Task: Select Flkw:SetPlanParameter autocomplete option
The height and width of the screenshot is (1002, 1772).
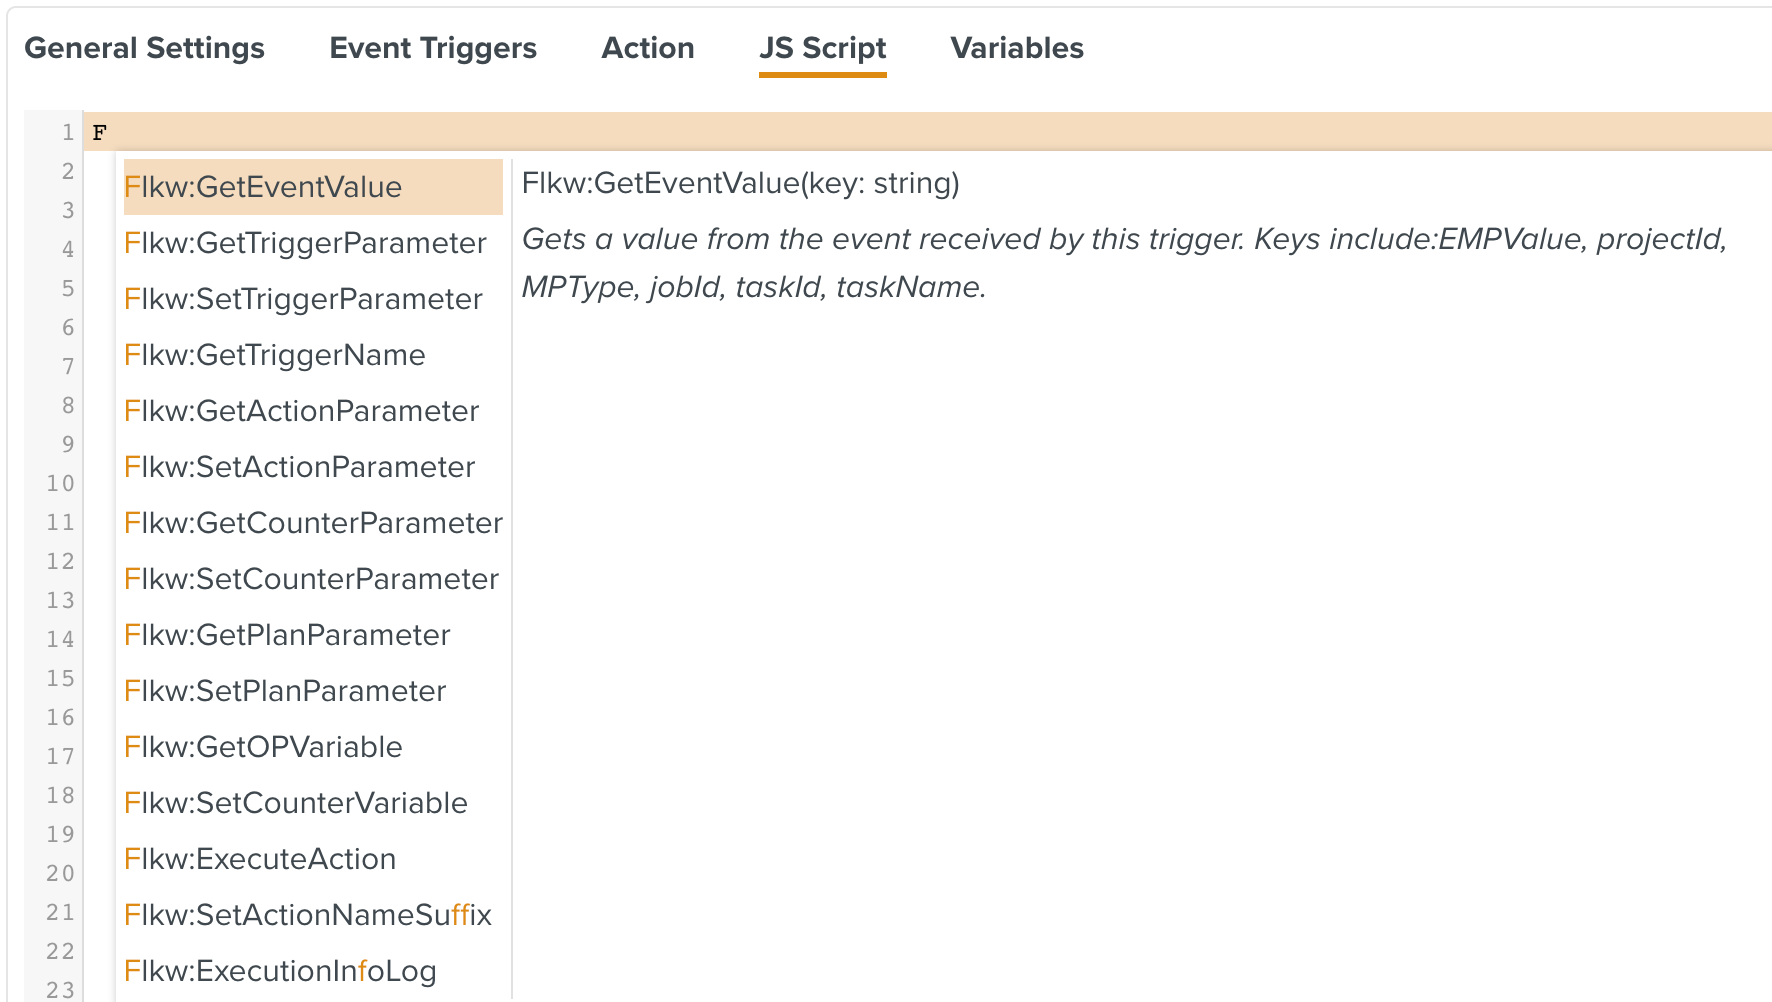Action: click(285, 690)
